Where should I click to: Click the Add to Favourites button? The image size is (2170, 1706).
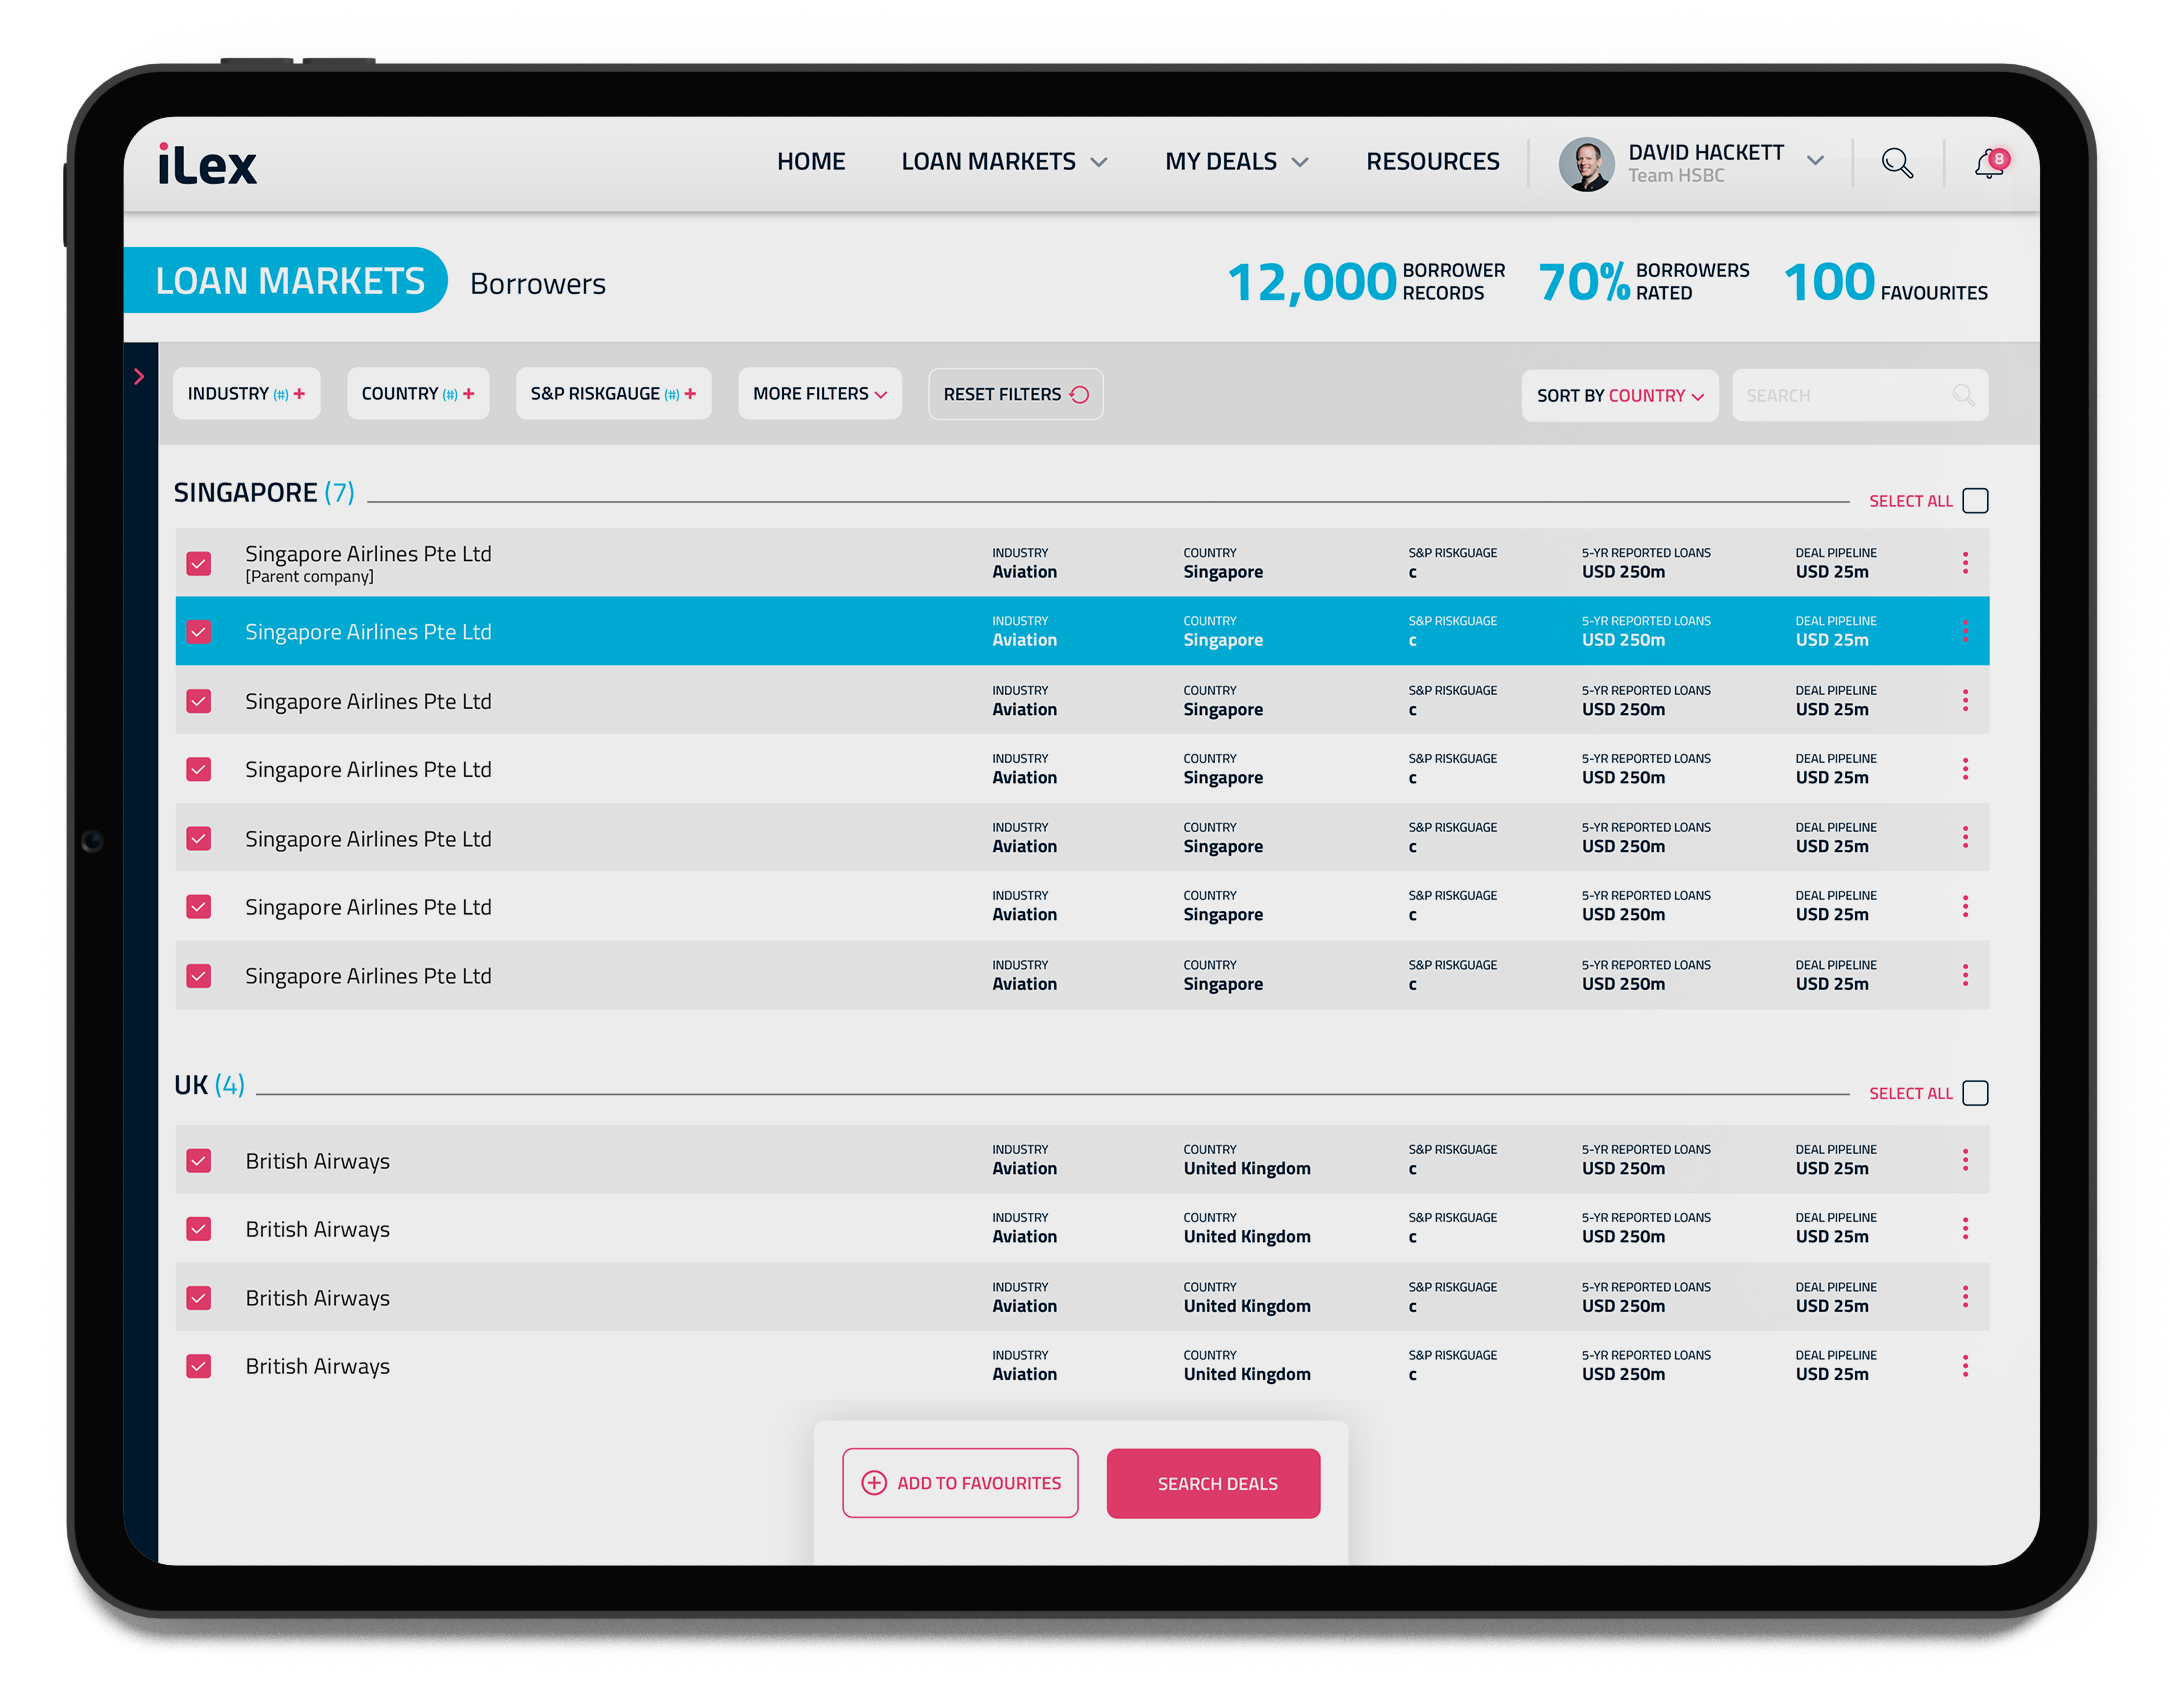pos(960,1483)
